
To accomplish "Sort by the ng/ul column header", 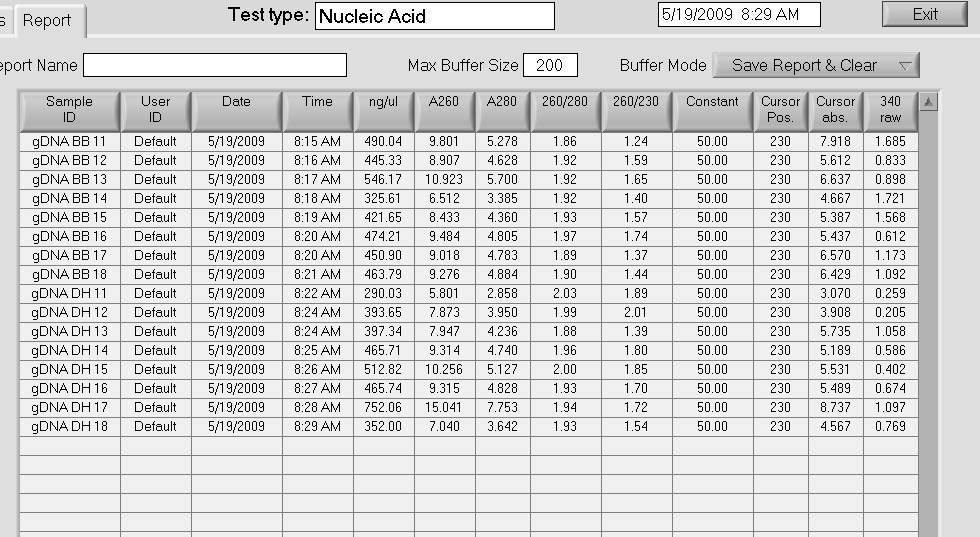I will pyautogui.click(x=385, y=102).
